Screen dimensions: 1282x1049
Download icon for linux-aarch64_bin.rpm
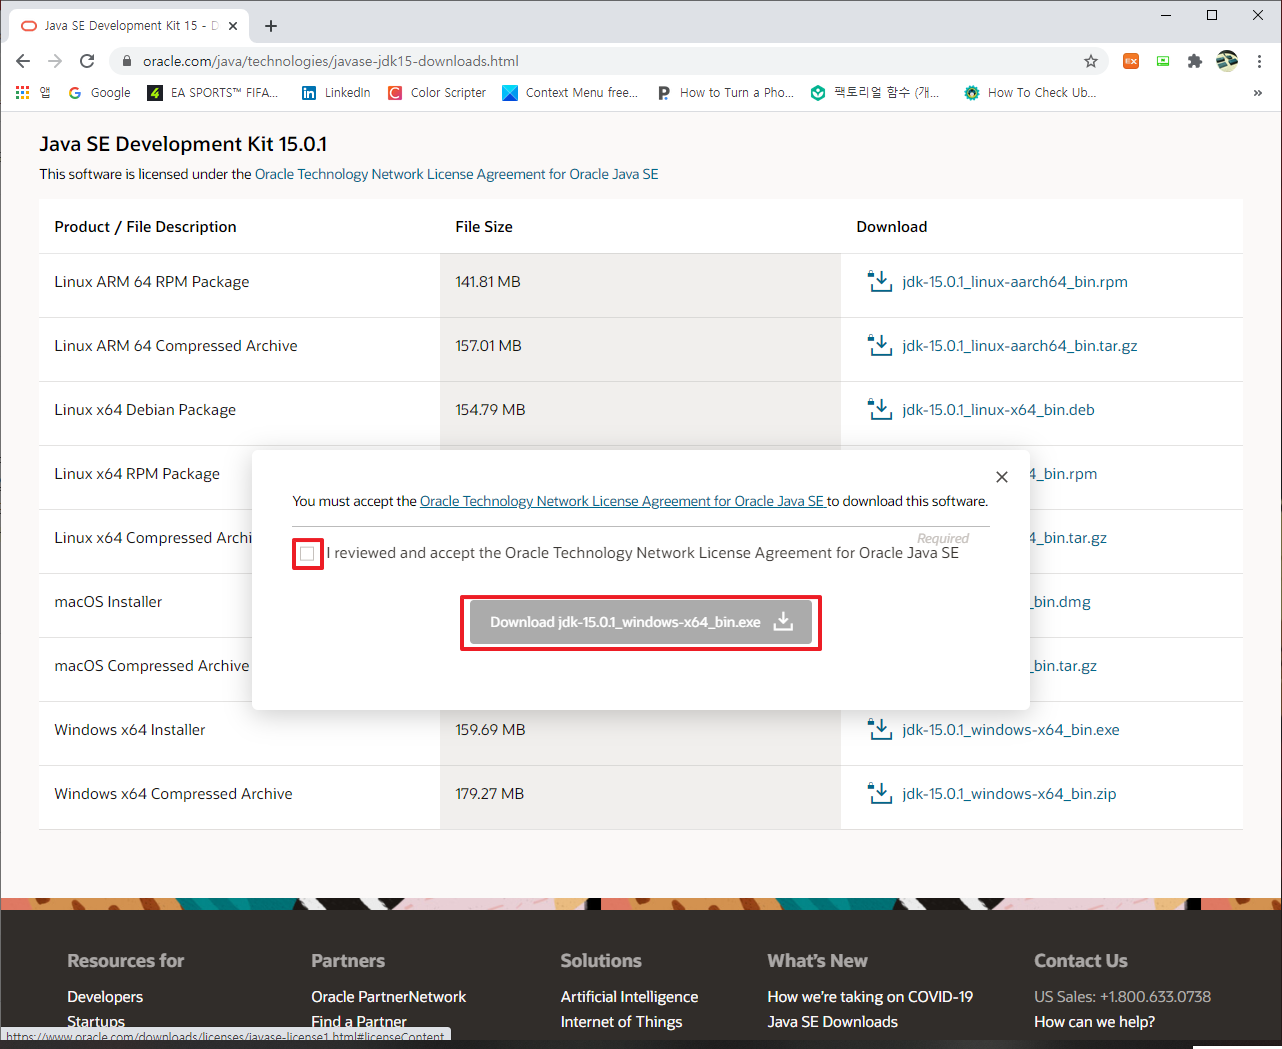point(880,281)
